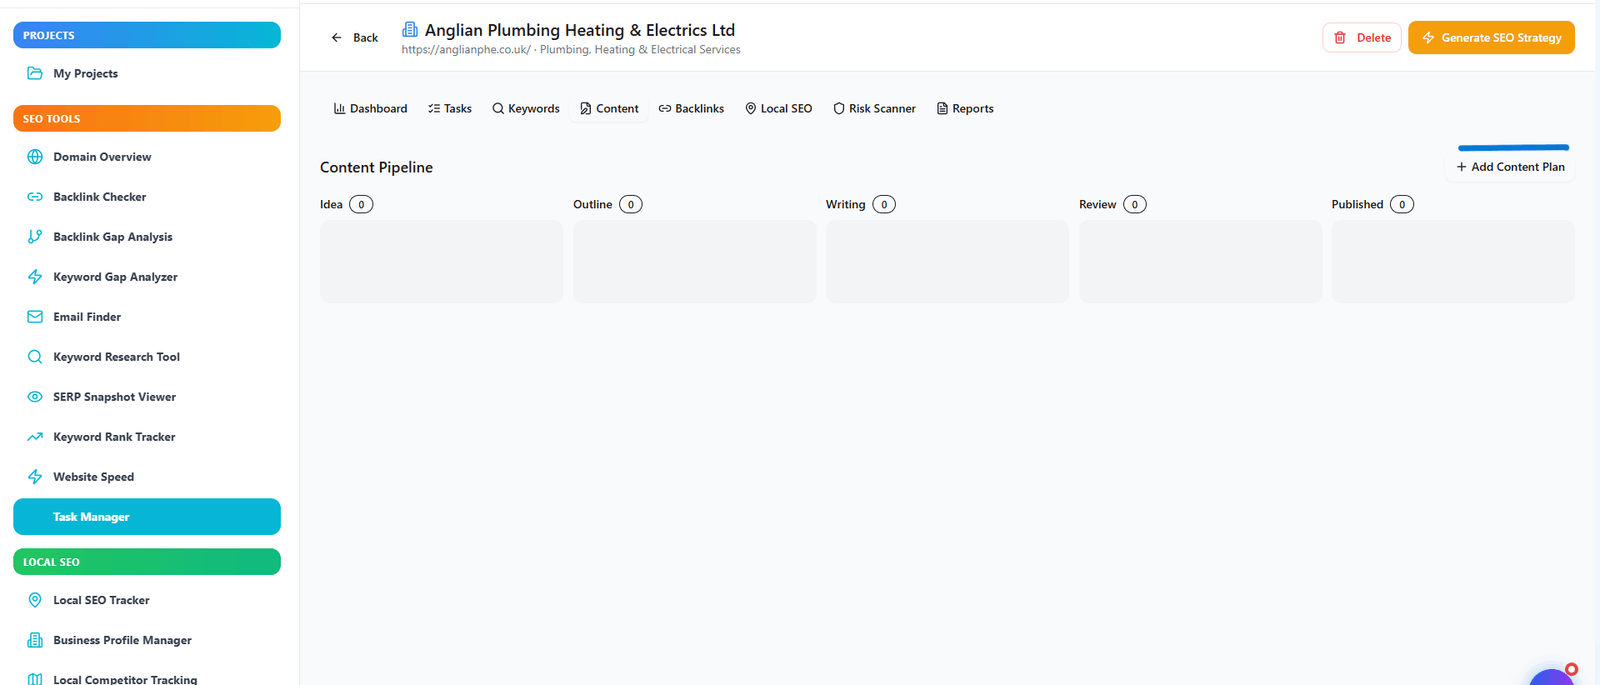Screen dimensions: 1600x685
Task: Open Keyword Gap Analyzer tool
Action: tap(147, 277)
